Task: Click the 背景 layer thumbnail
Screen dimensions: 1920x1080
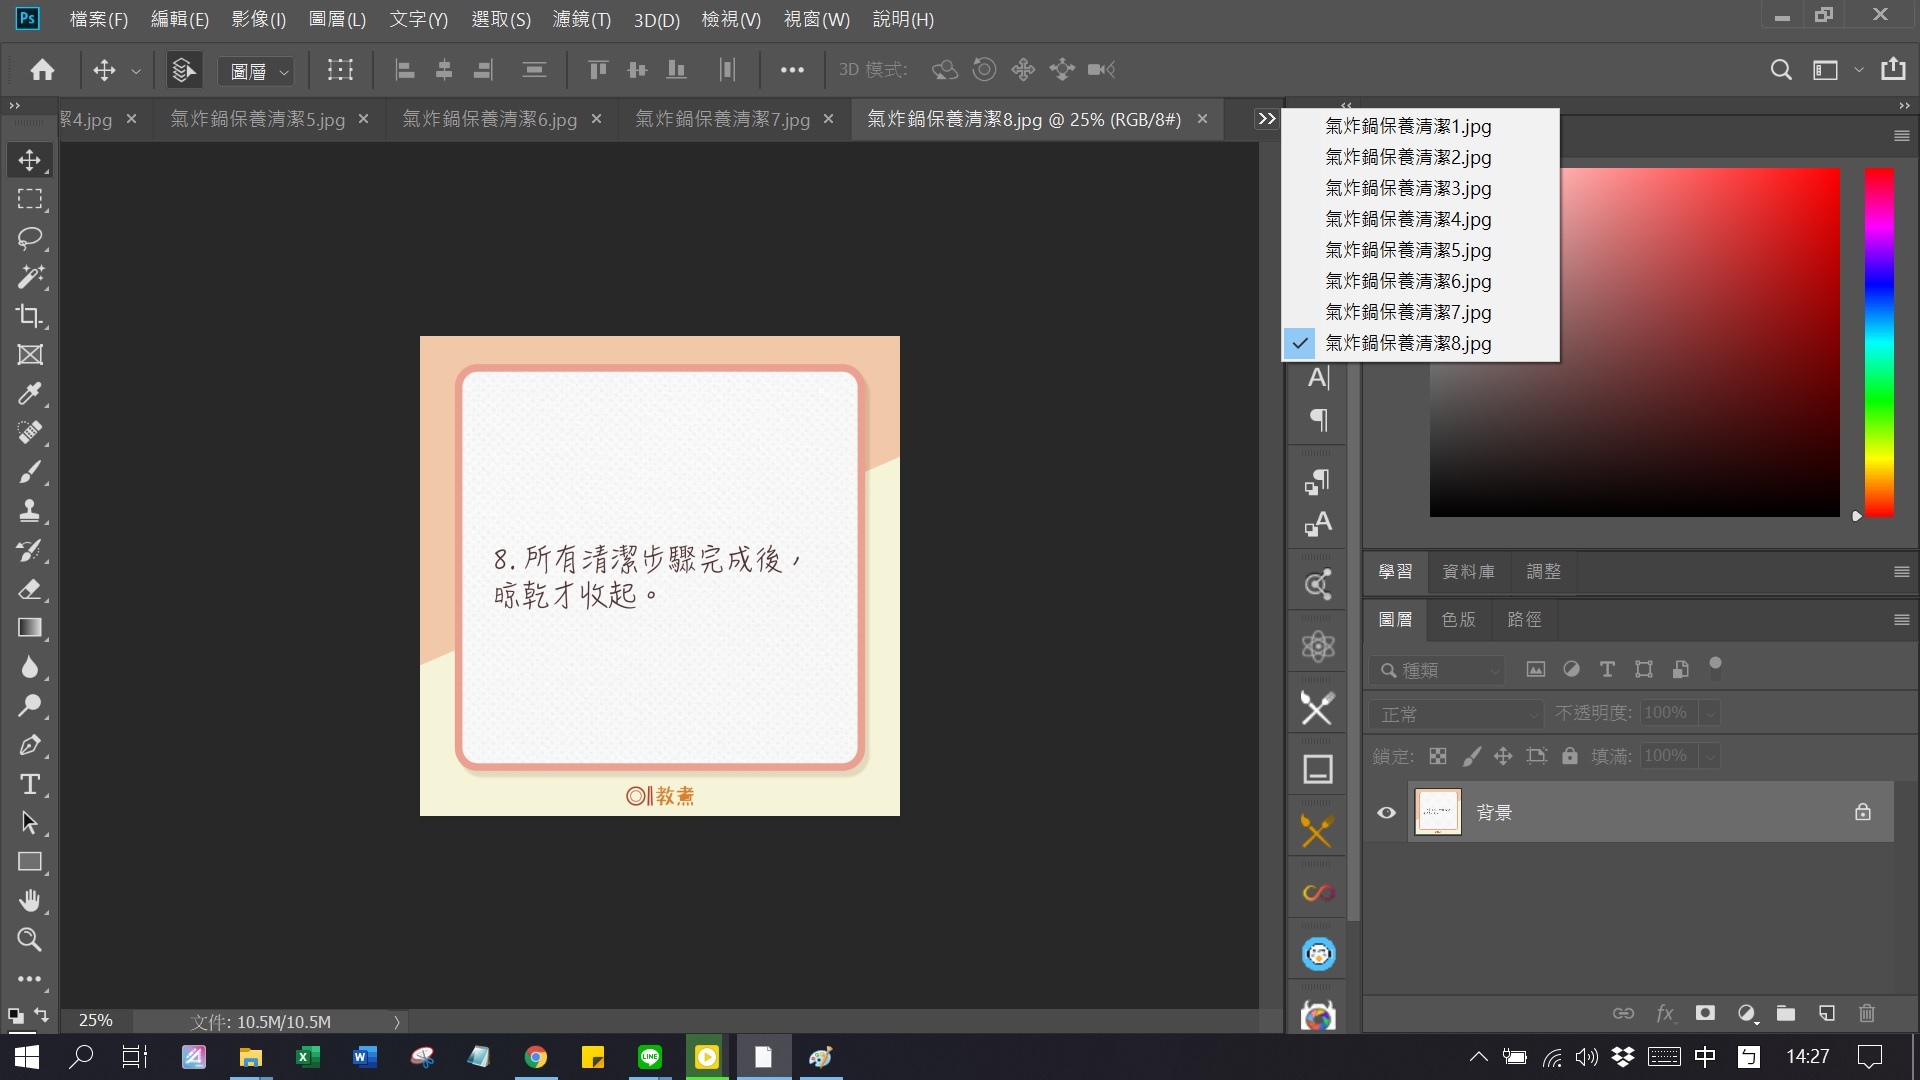Action: coord(1437,811)
